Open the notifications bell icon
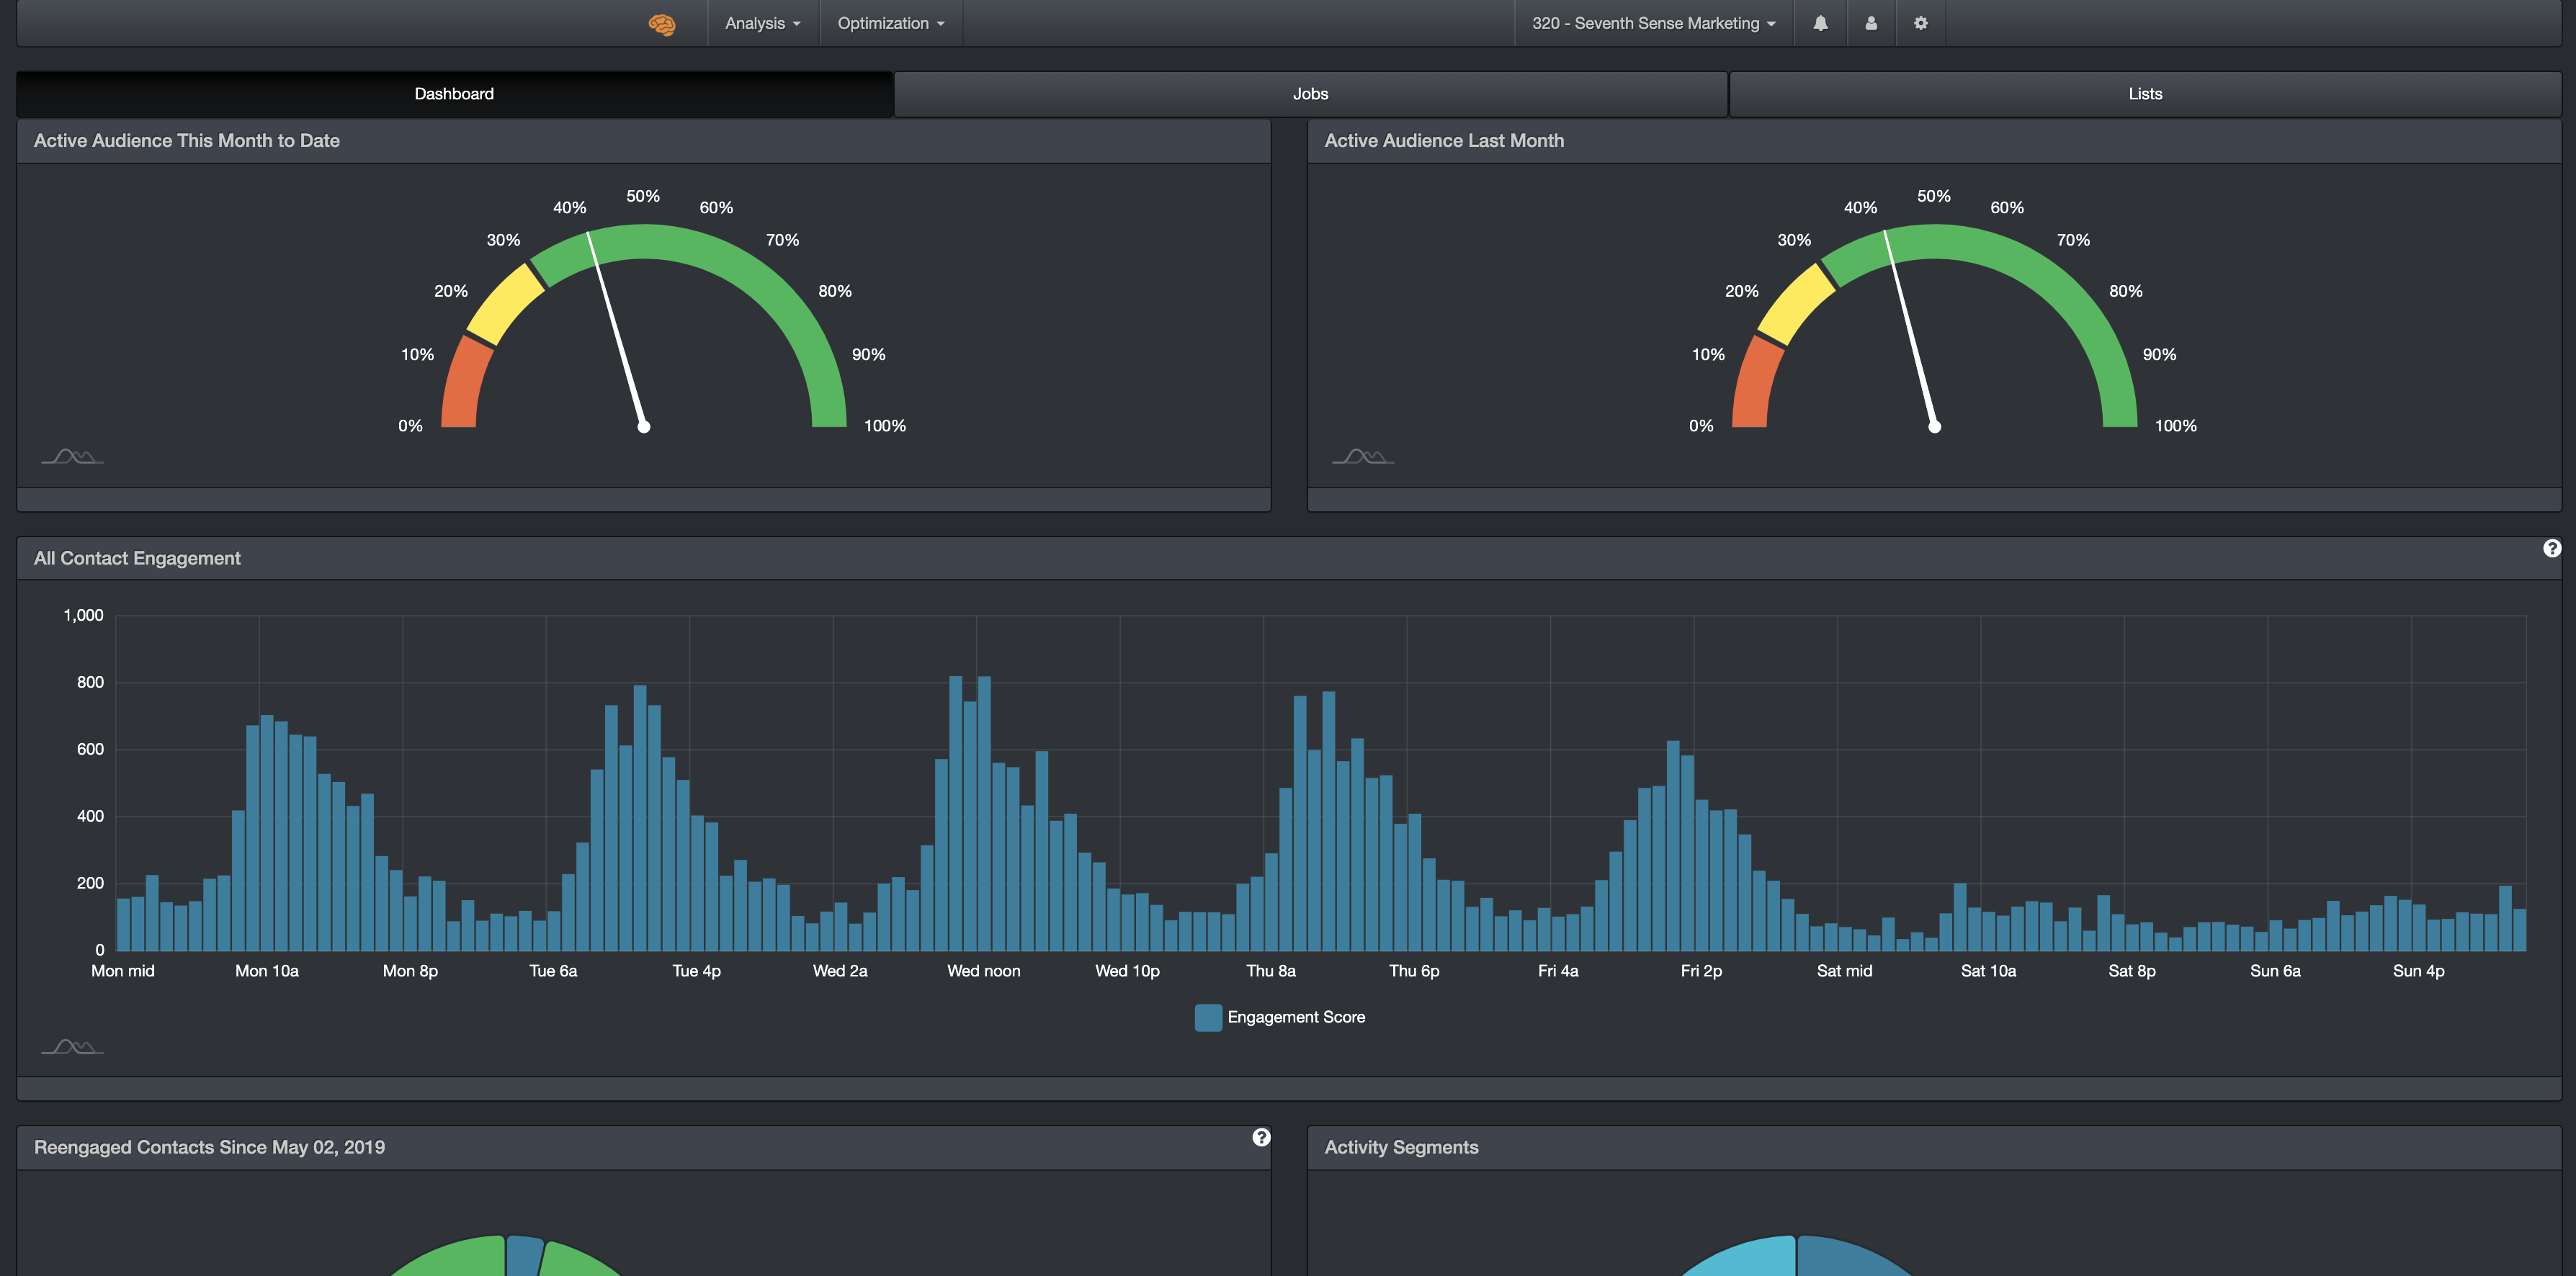2576x1276 pixels. tap(1820, 23)
